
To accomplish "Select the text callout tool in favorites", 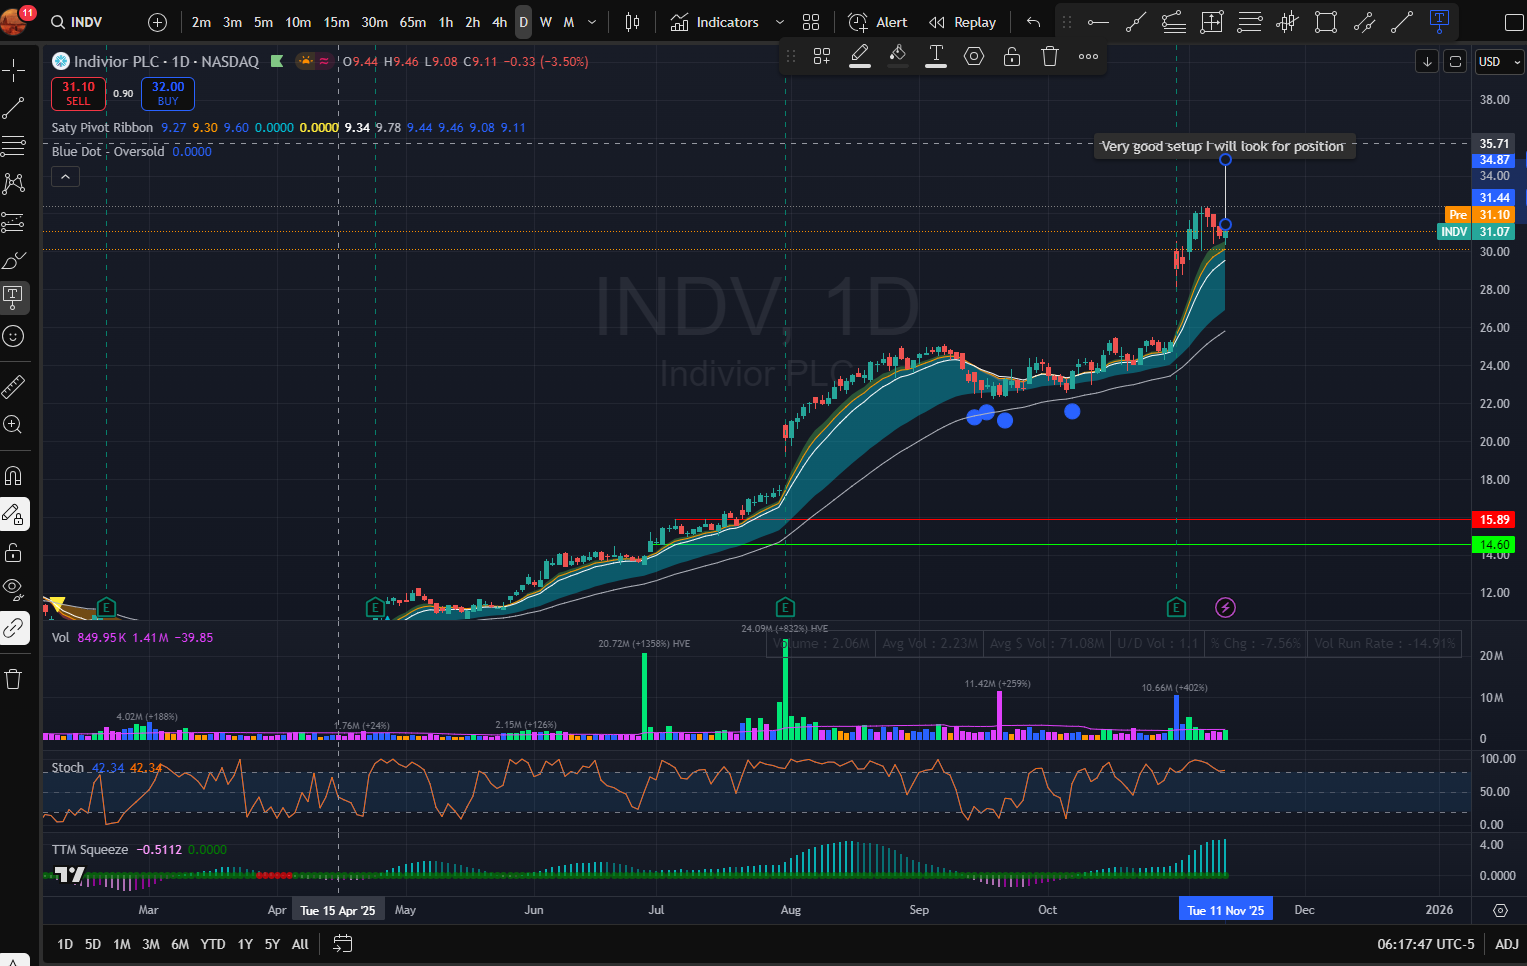I will click(x=1440, y=21).
